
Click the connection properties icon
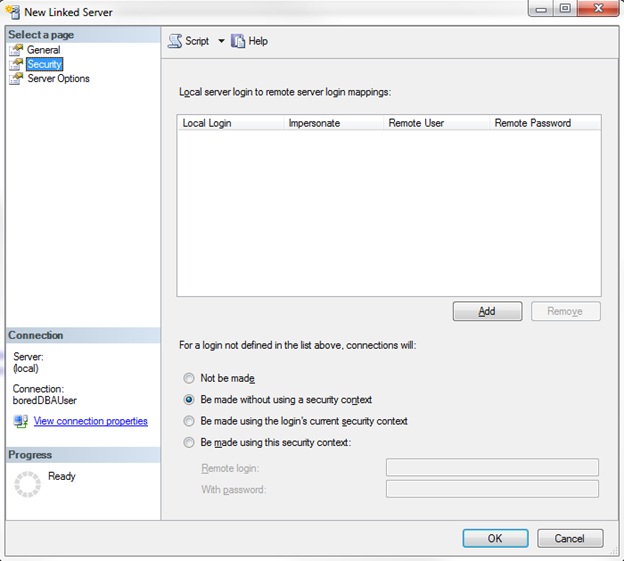[x=21, y=421]
